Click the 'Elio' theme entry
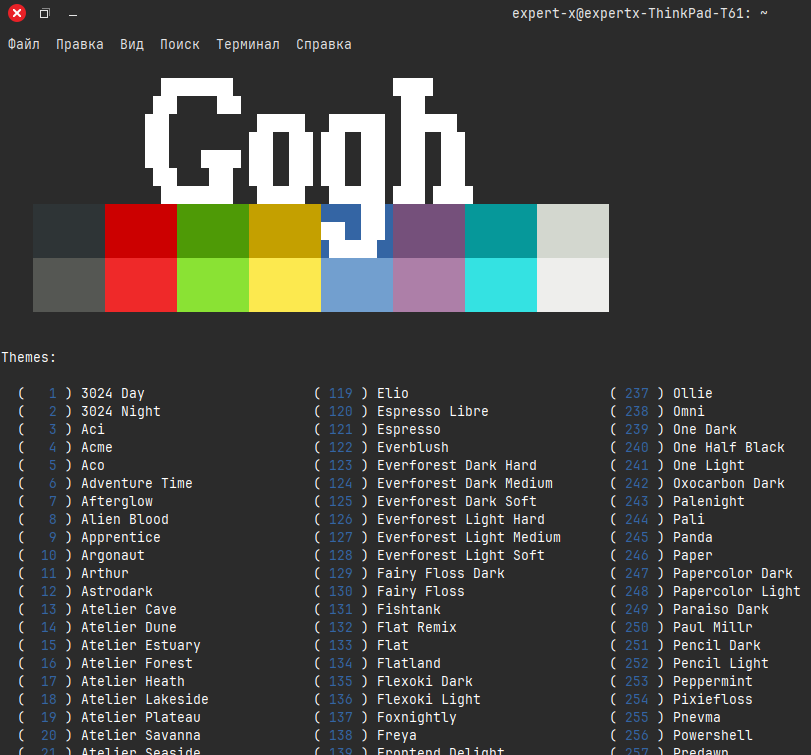811x755 pixels. click(x=393, y=394)
